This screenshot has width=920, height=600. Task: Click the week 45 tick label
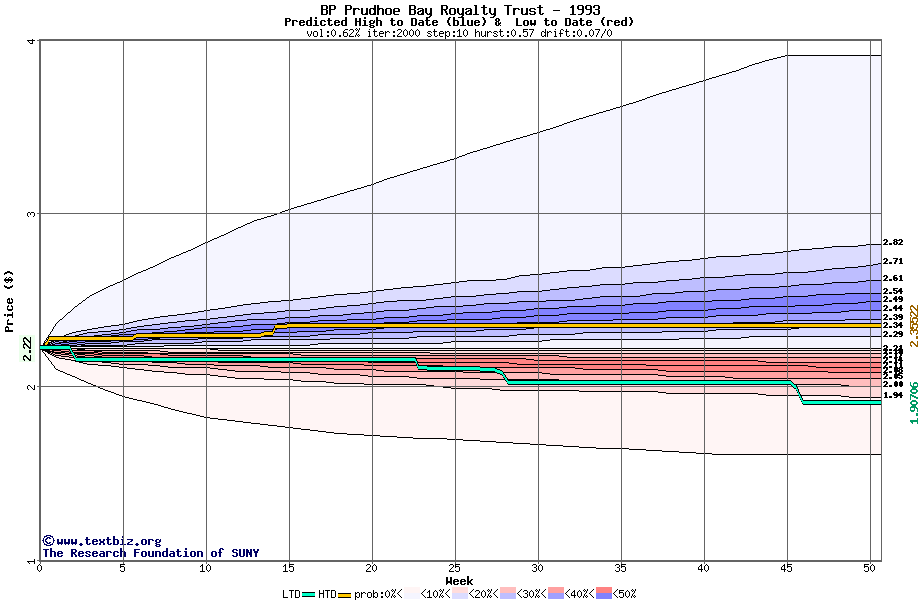[x=787, y=568]
